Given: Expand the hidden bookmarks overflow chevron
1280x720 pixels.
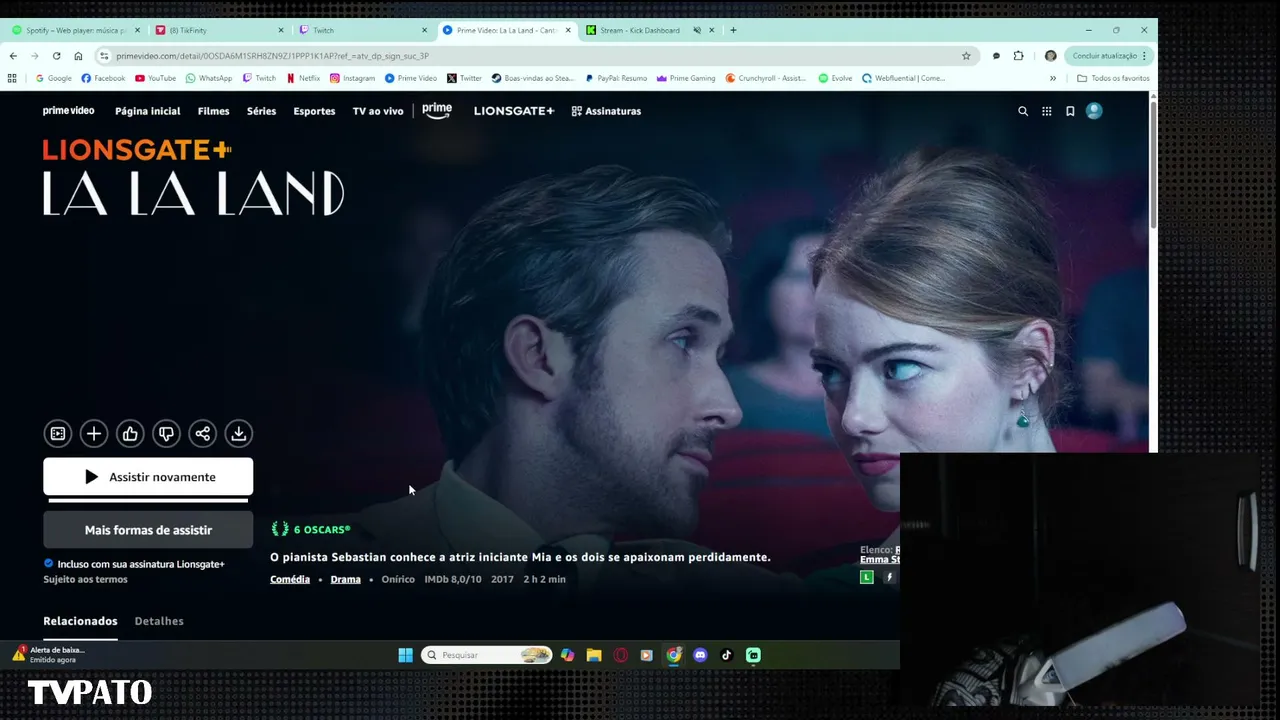Looking at the screenshot, I should pos(1052,78).
